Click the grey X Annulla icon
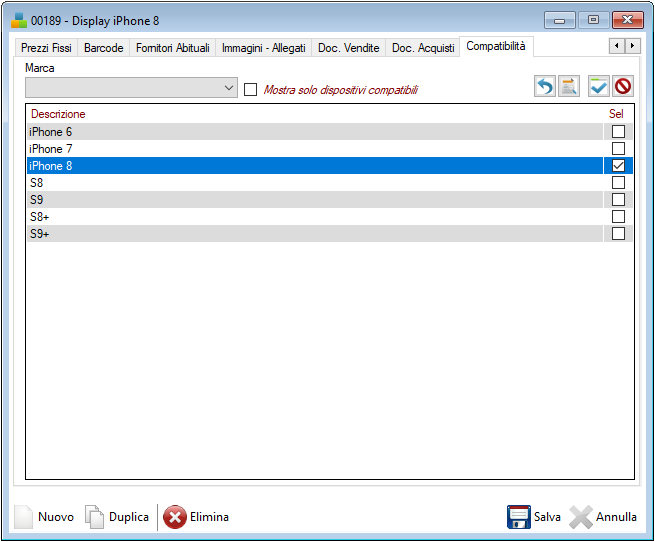 [x=581, y=517]
